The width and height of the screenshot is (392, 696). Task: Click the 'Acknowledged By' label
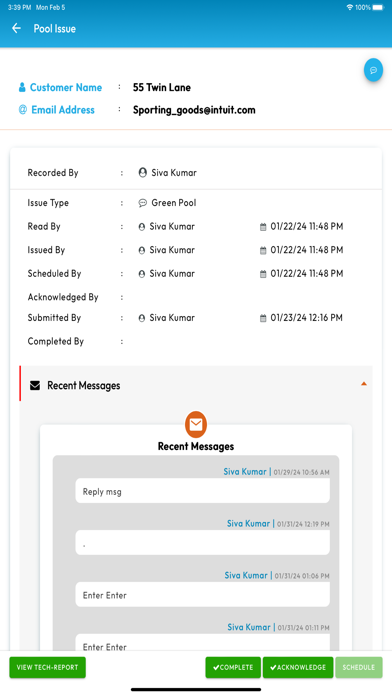tap(63, 297)
